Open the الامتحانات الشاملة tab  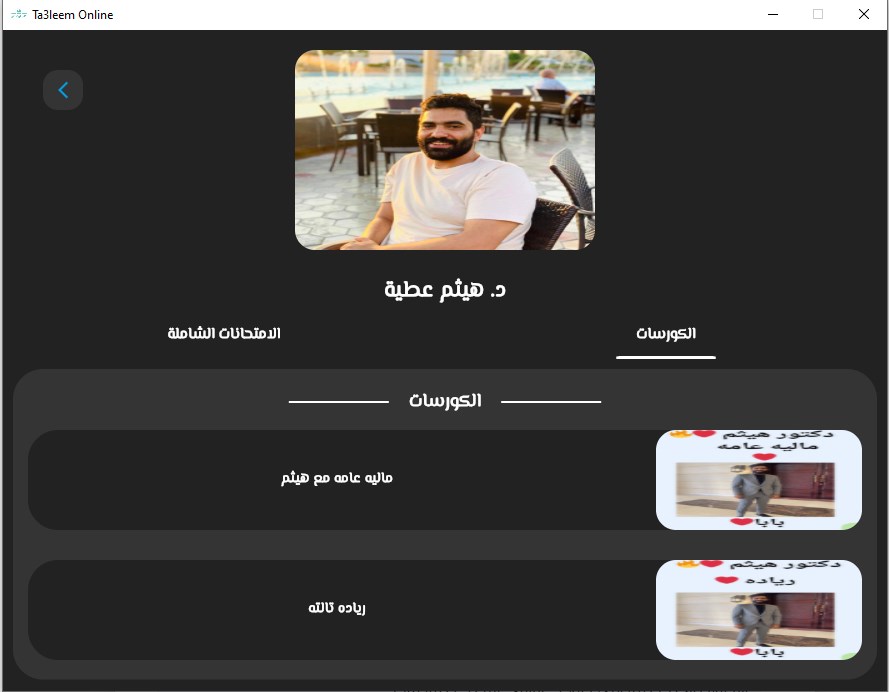(224, 333)
